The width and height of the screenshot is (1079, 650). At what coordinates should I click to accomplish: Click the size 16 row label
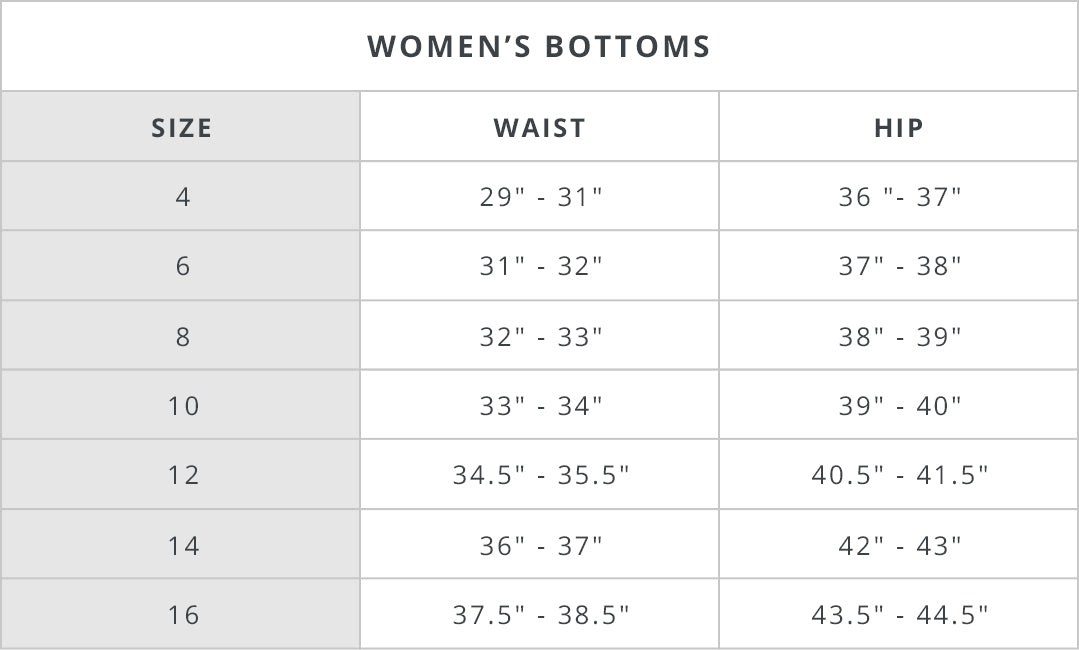[184, 615]
